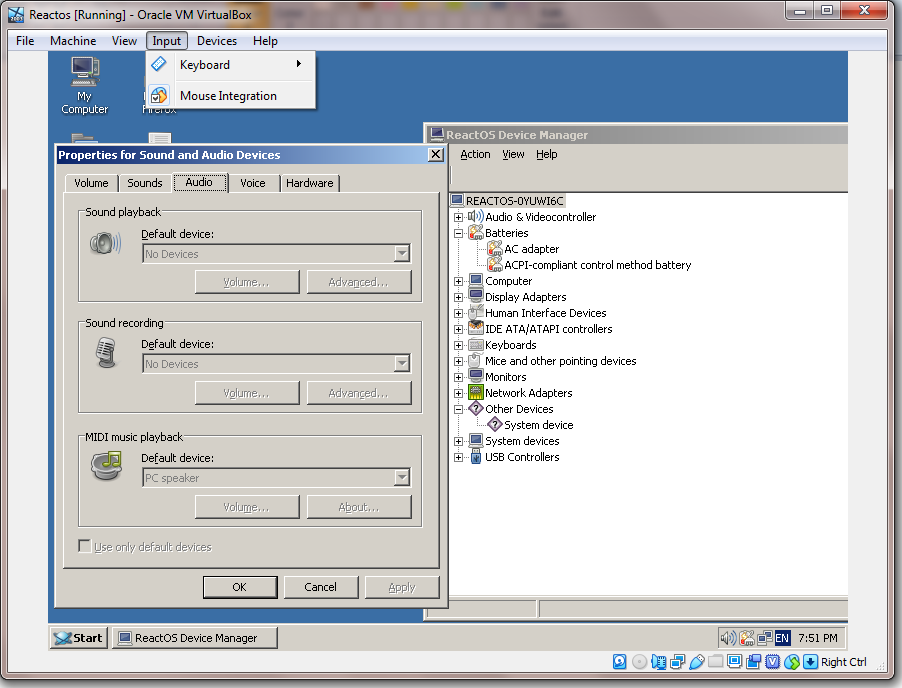
Task: Open Device Manager Action menu
Action: [x=475, y=154]
